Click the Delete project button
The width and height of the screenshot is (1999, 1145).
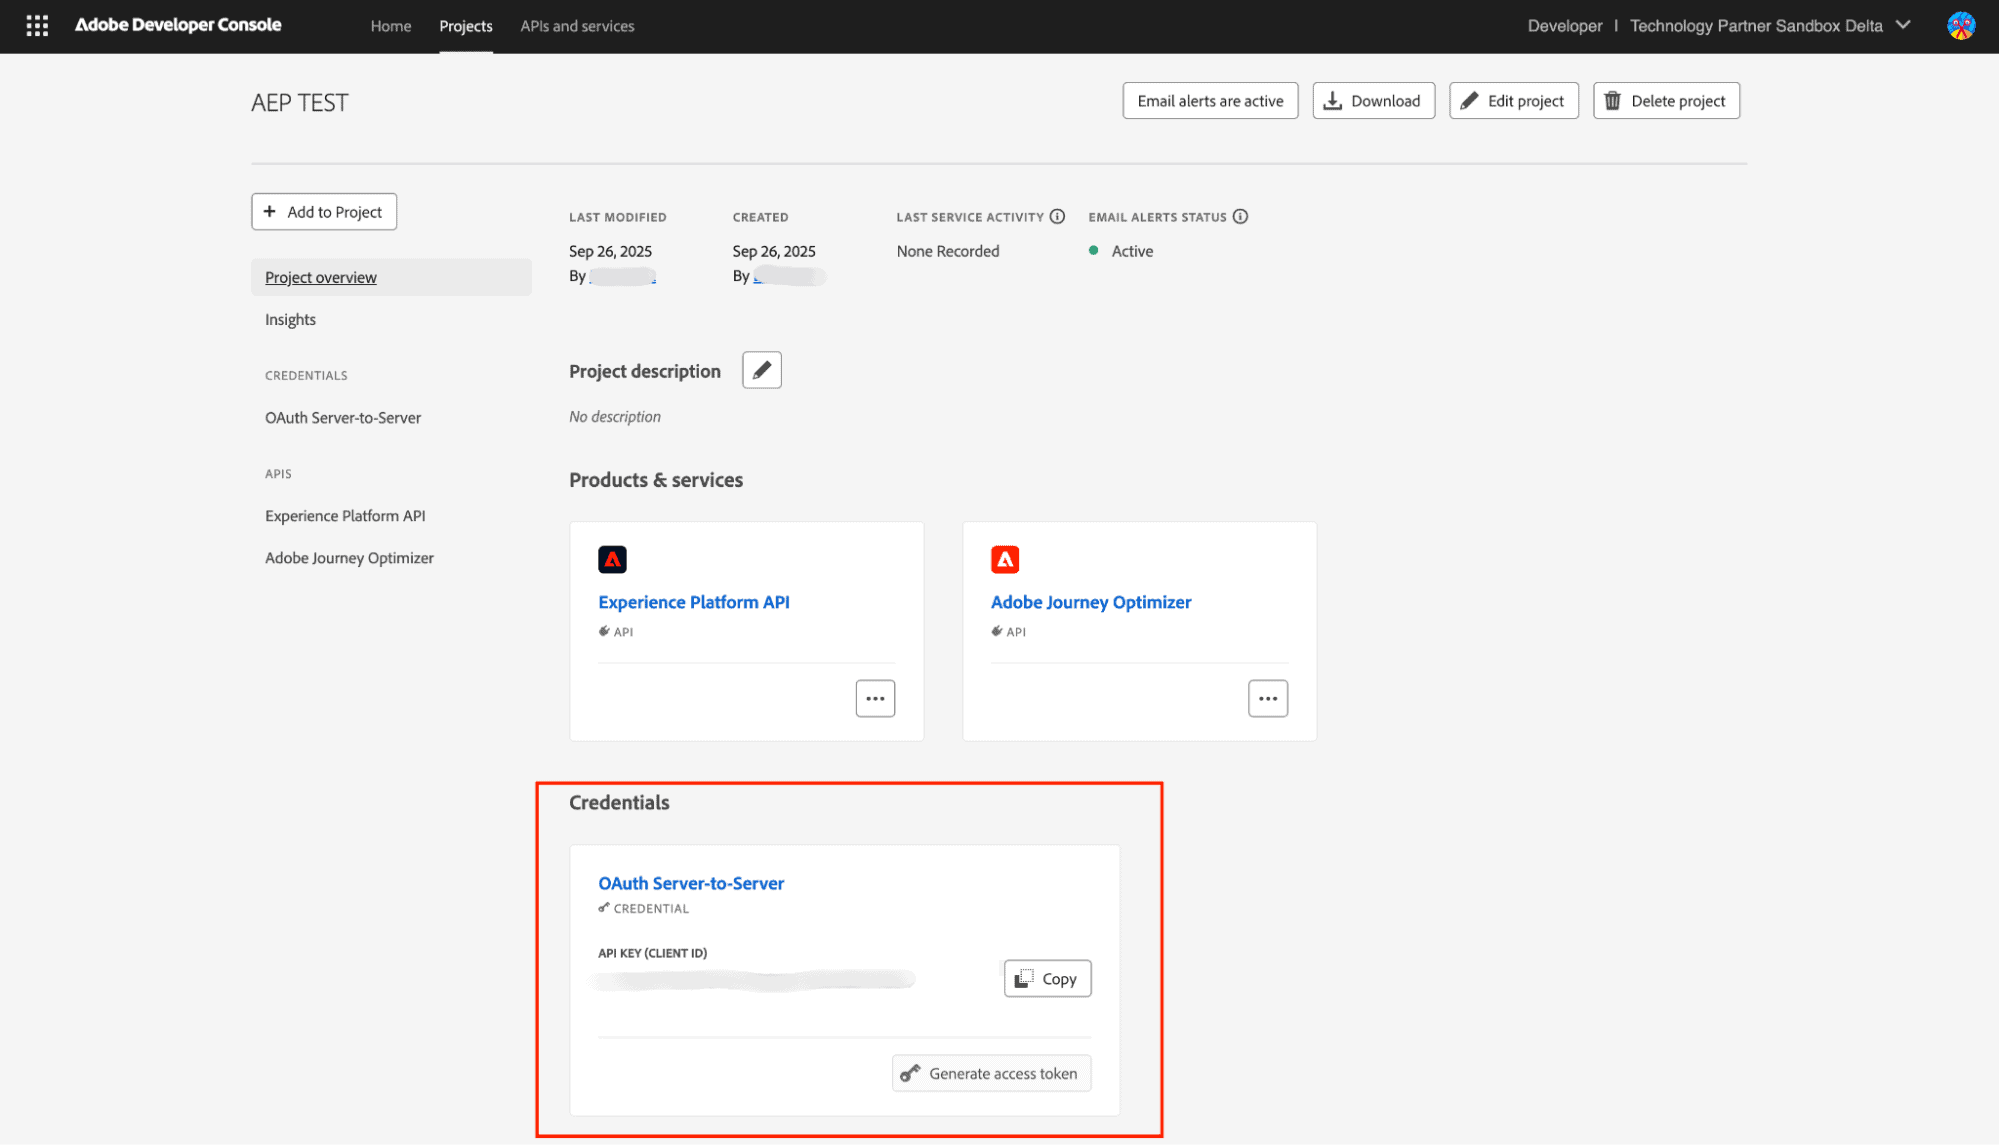click(1666, 101)
